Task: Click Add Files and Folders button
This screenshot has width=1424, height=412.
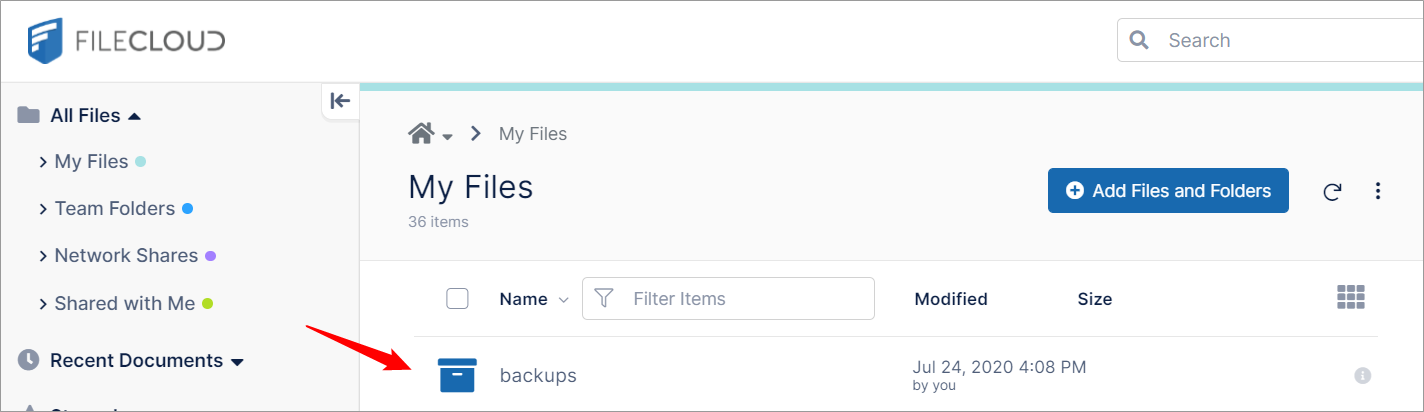Action: (x=1168, y=191)
